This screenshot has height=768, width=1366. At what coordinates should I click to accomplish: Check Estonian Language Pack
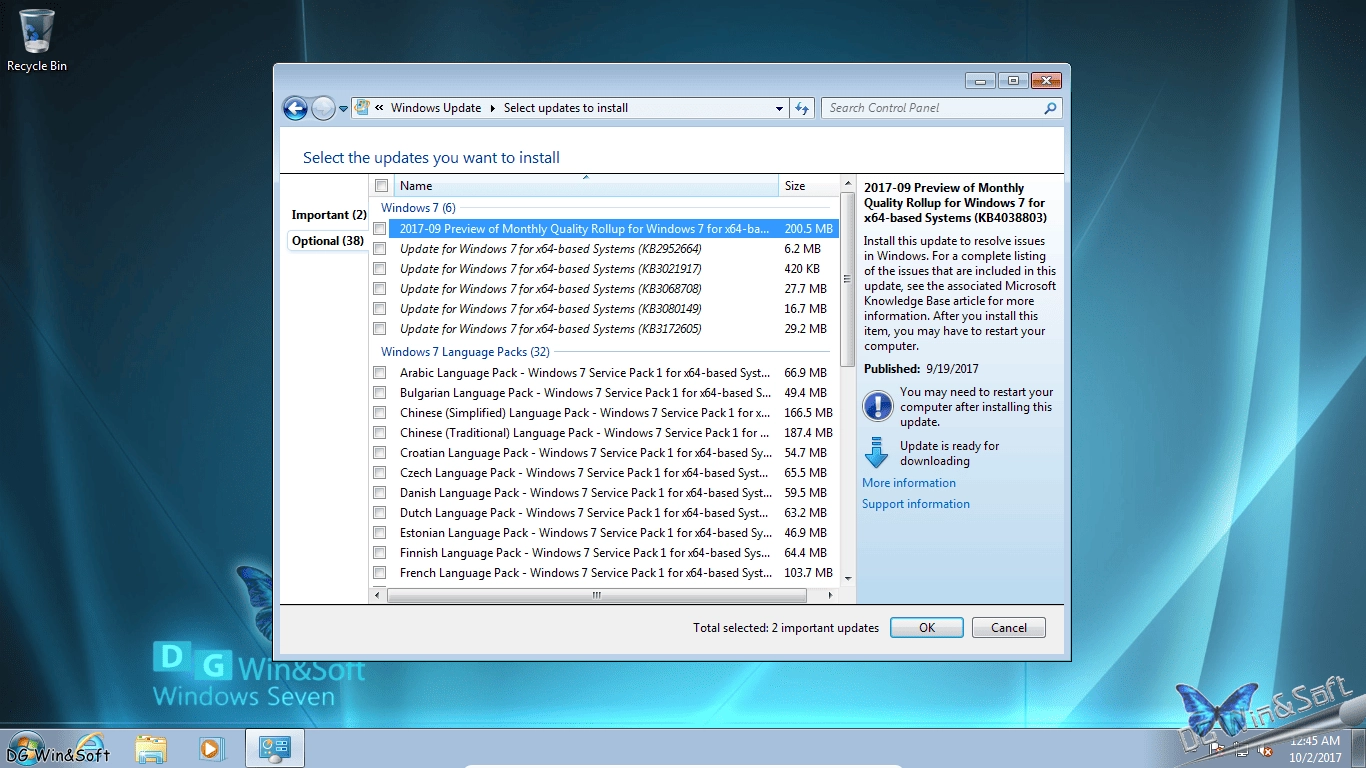(380, 533)
